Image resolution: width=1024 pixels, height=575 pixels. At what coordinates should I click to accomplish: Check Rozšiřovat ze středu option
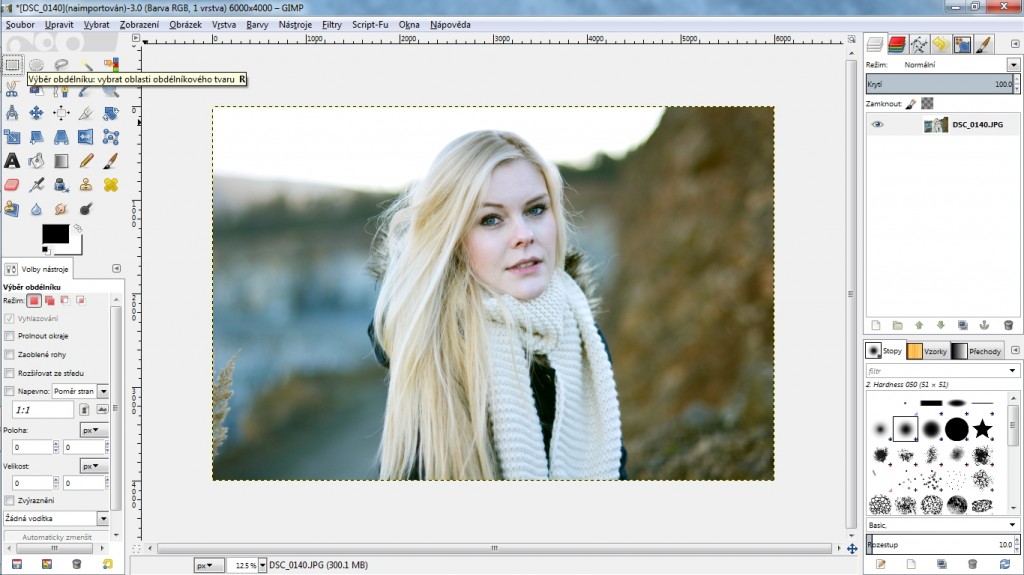pyautogui.click(x=9, y=373)
